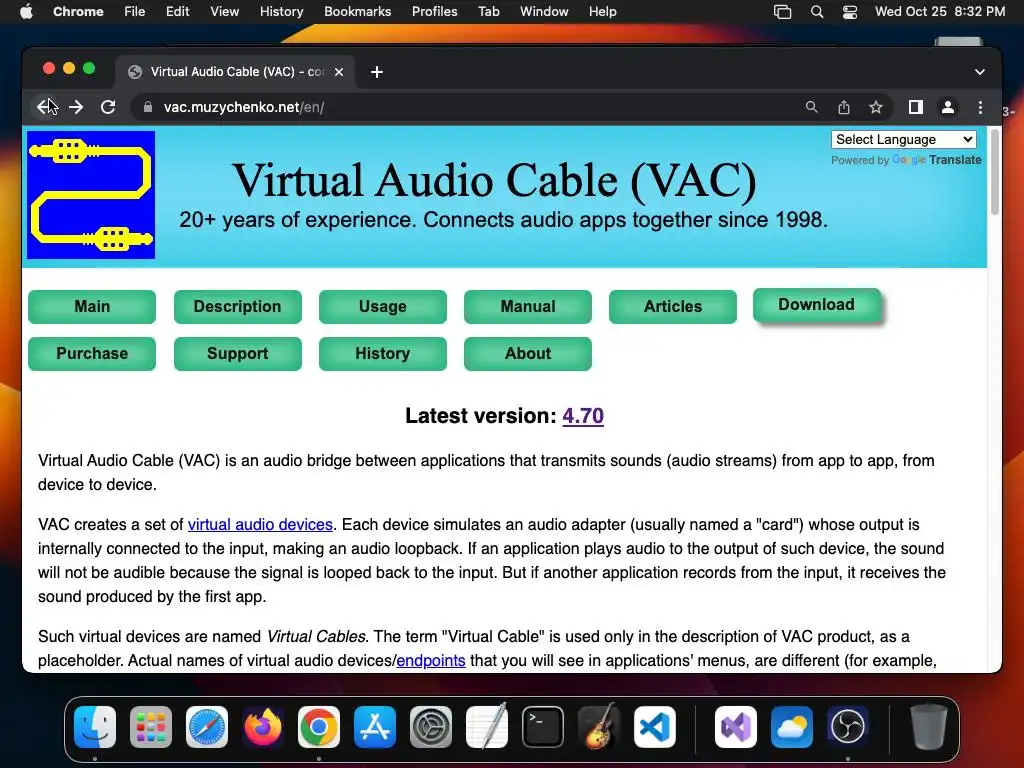Open the Purchase page button

coord(92,354)
